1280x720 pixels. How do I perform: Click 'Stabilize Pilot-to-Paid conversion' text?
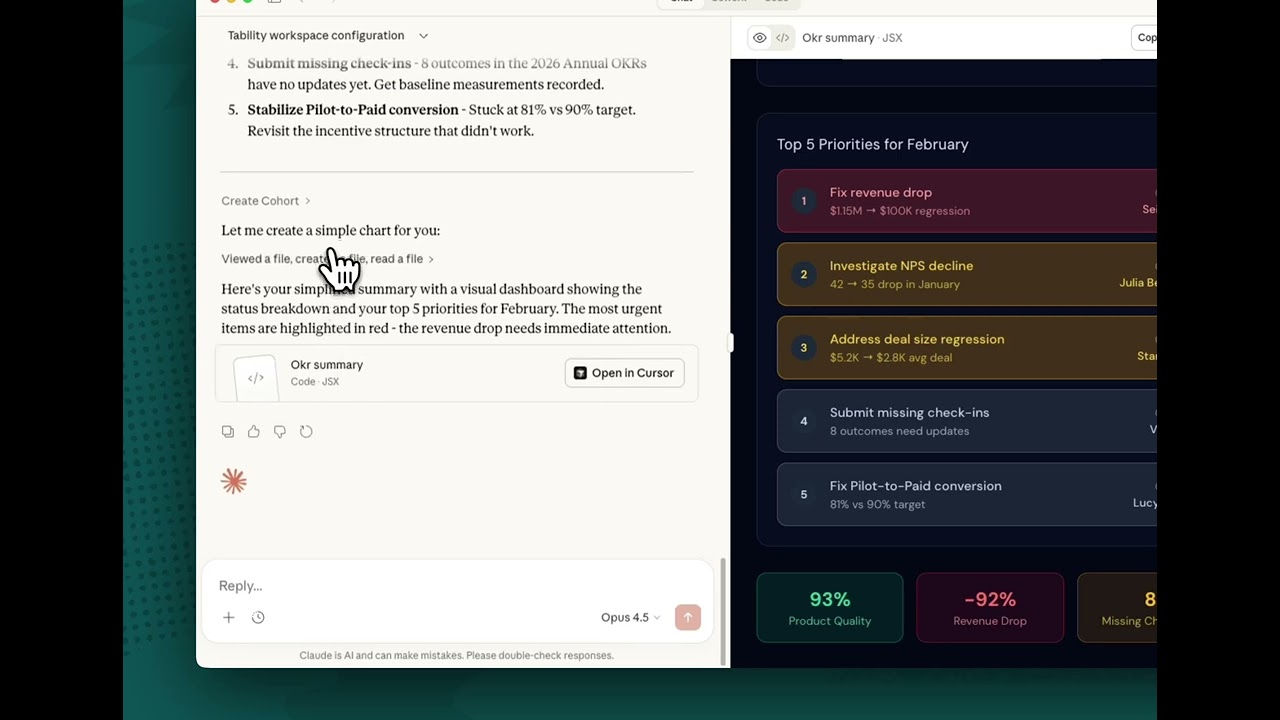click(x=353, y=110)
